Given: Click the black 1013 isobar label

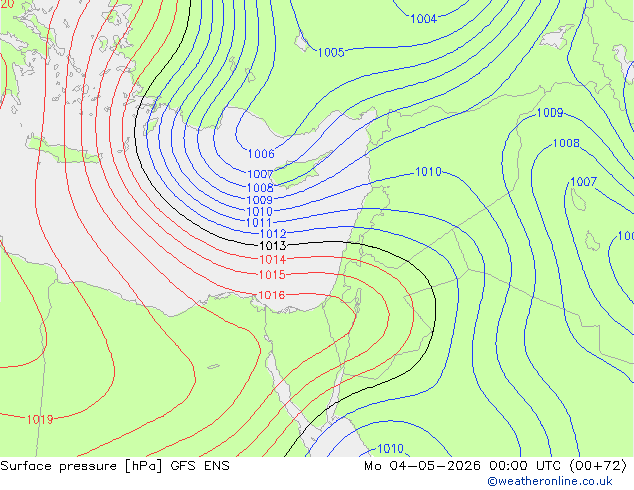Looking at the screenshot, I should 273,245.
